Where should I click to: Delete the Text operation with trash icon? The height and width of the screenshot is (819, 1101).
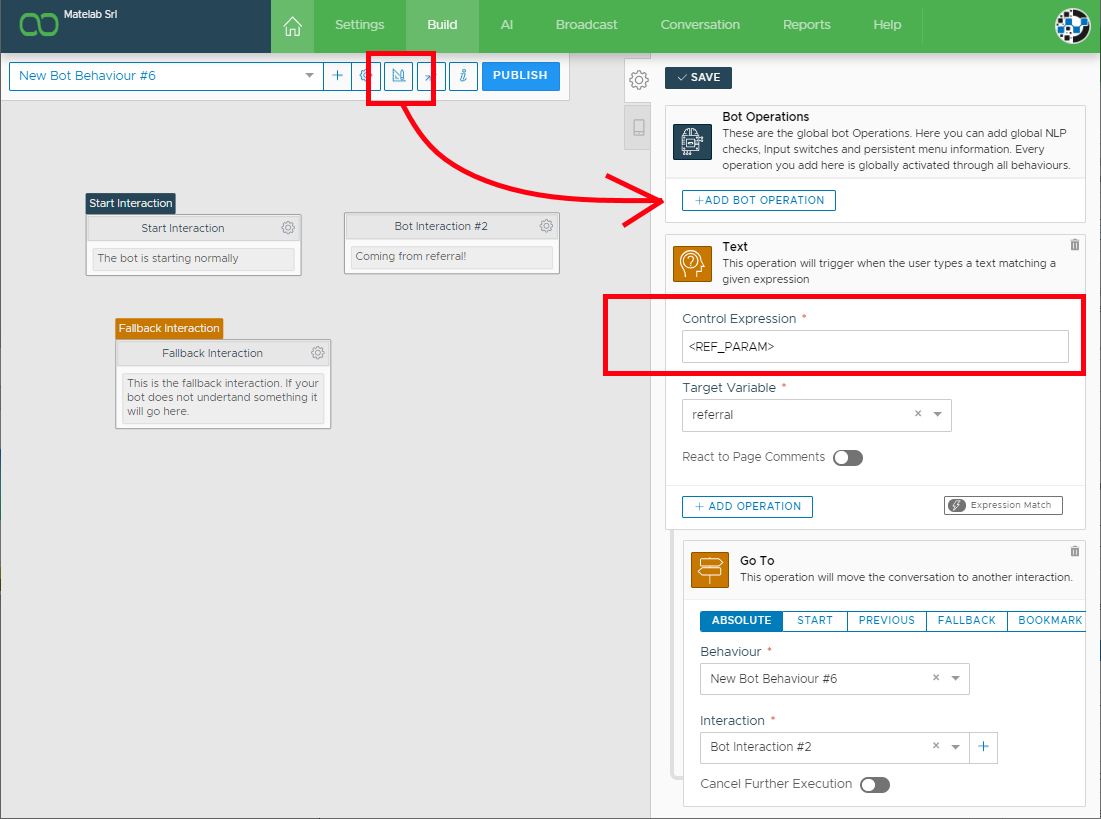click(x=1075, y=245)
